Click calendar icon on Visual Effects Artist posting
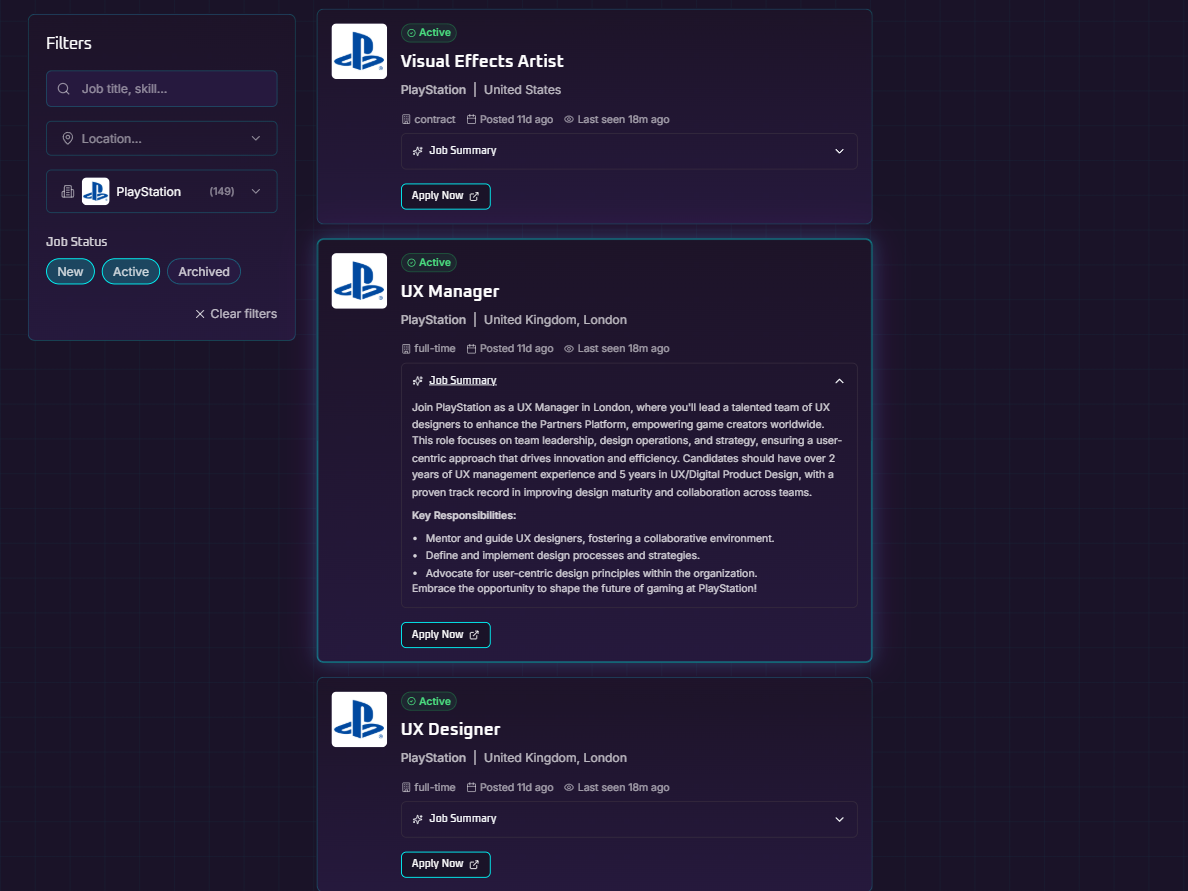The width and height of the screenshot is (1188, 891). [x=471, y=120]
